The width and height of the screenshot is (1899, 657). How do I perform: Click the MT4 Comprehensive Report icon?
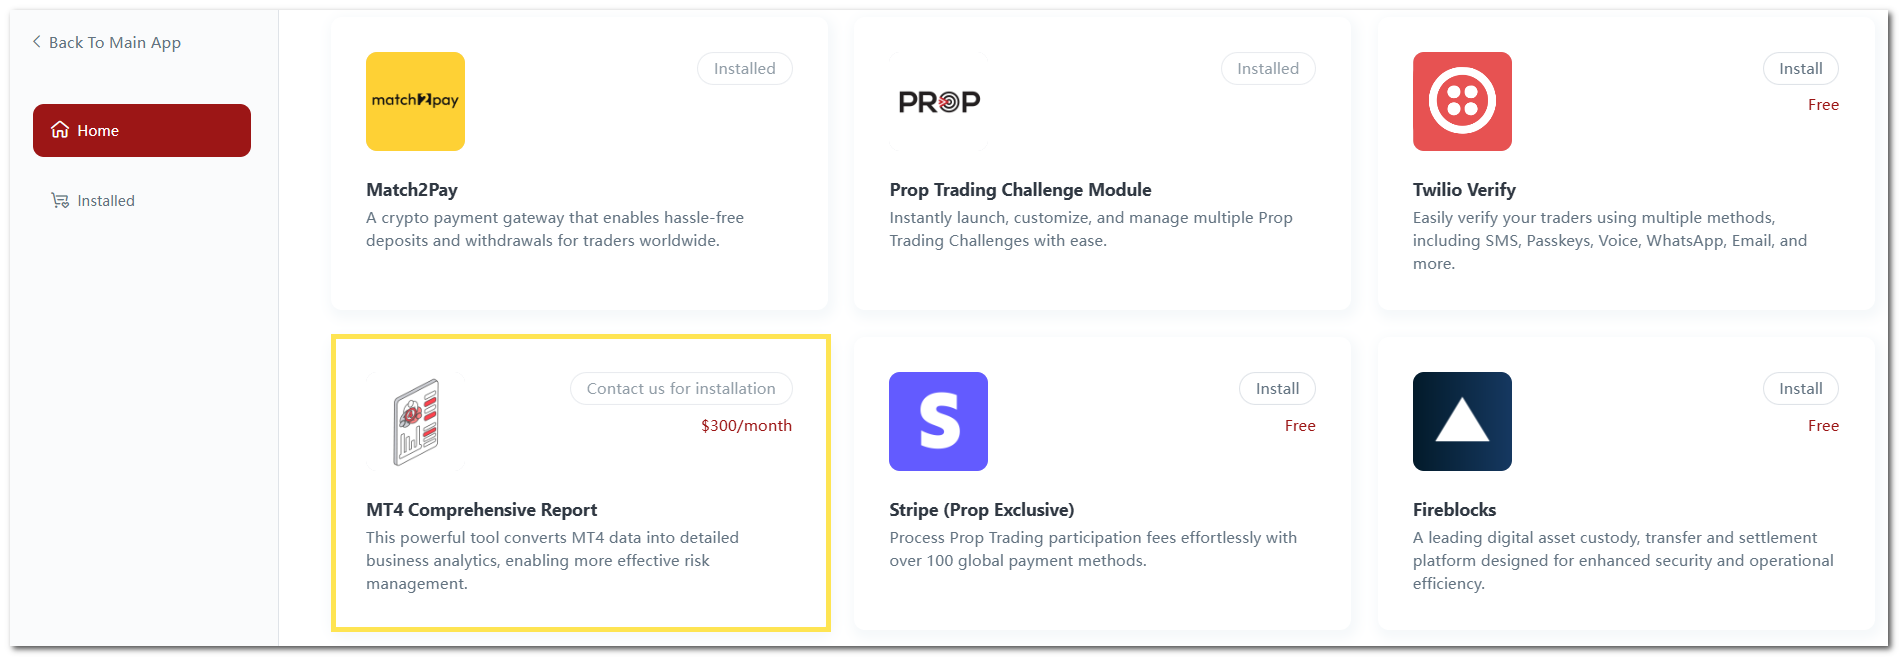tap(416, 421)
